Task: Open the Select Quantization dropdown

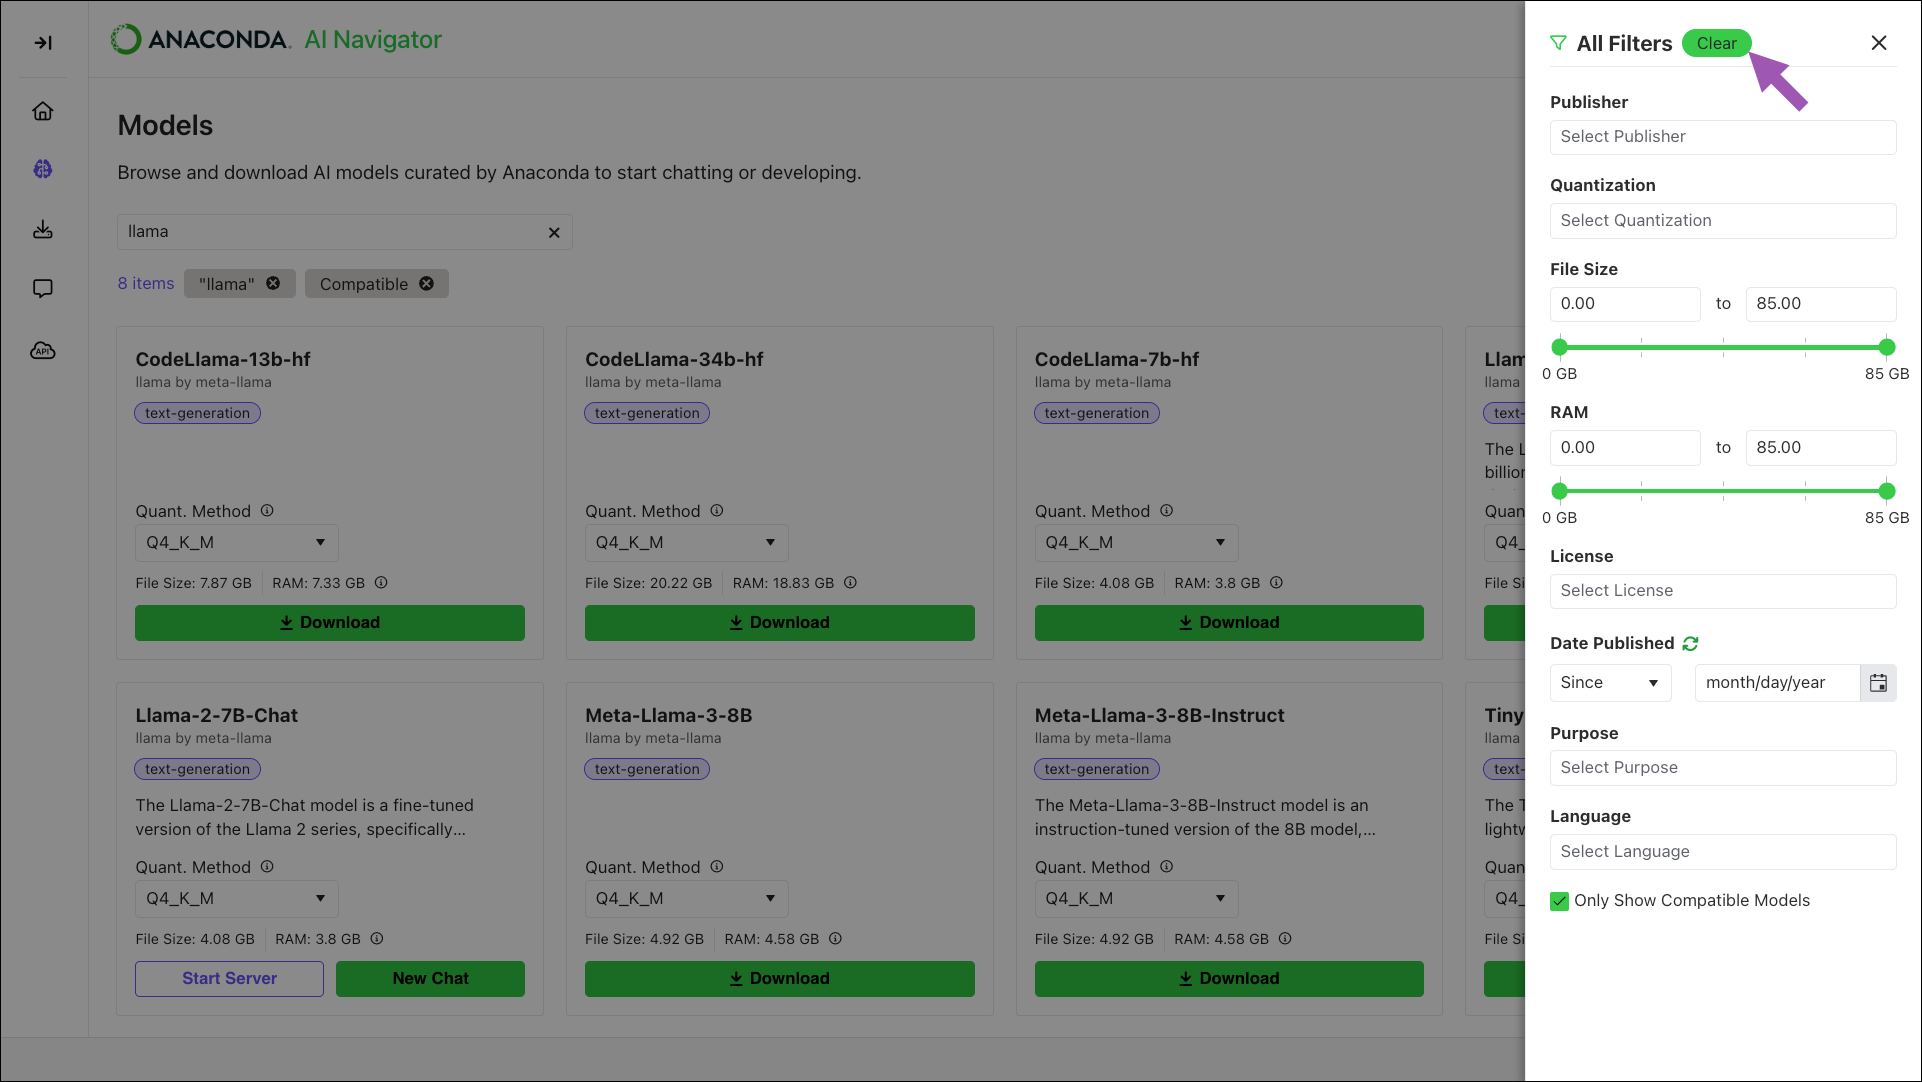Action: (x=1723, y=221)
